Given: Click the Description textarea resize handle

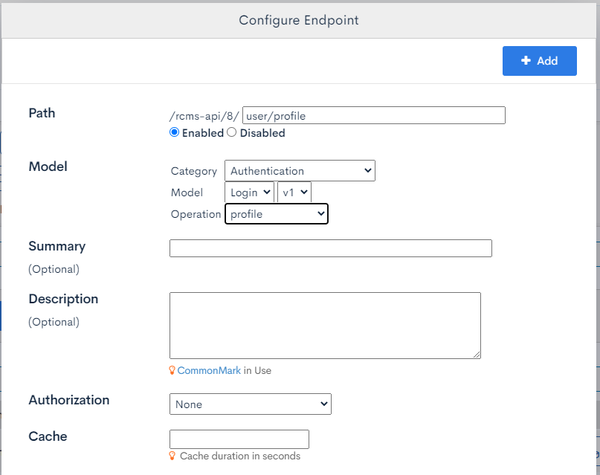Looking at the screenshot, I should click(x=476, y=355).
